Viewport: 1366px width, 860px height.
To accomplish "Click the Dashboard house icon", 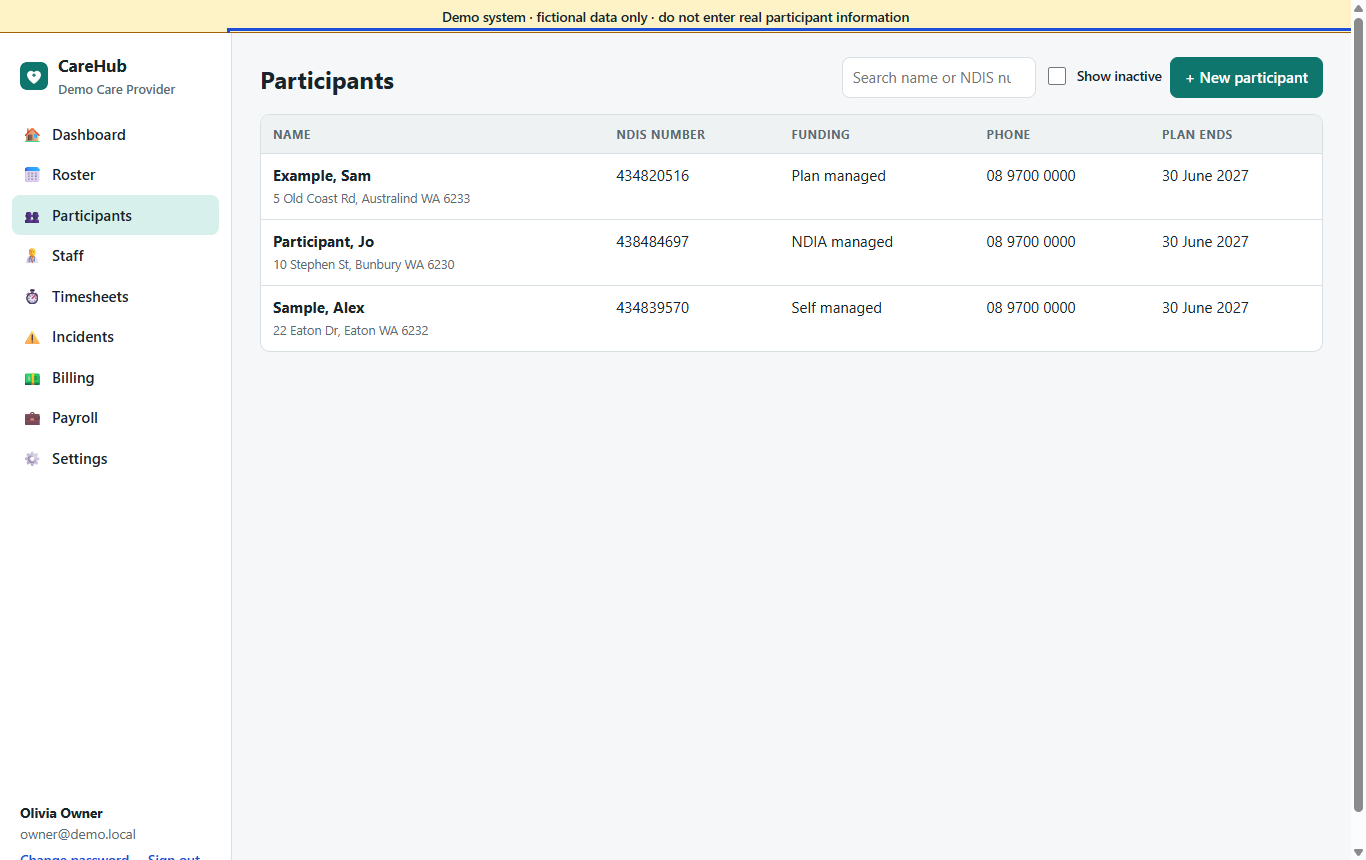I will (32, 135).
